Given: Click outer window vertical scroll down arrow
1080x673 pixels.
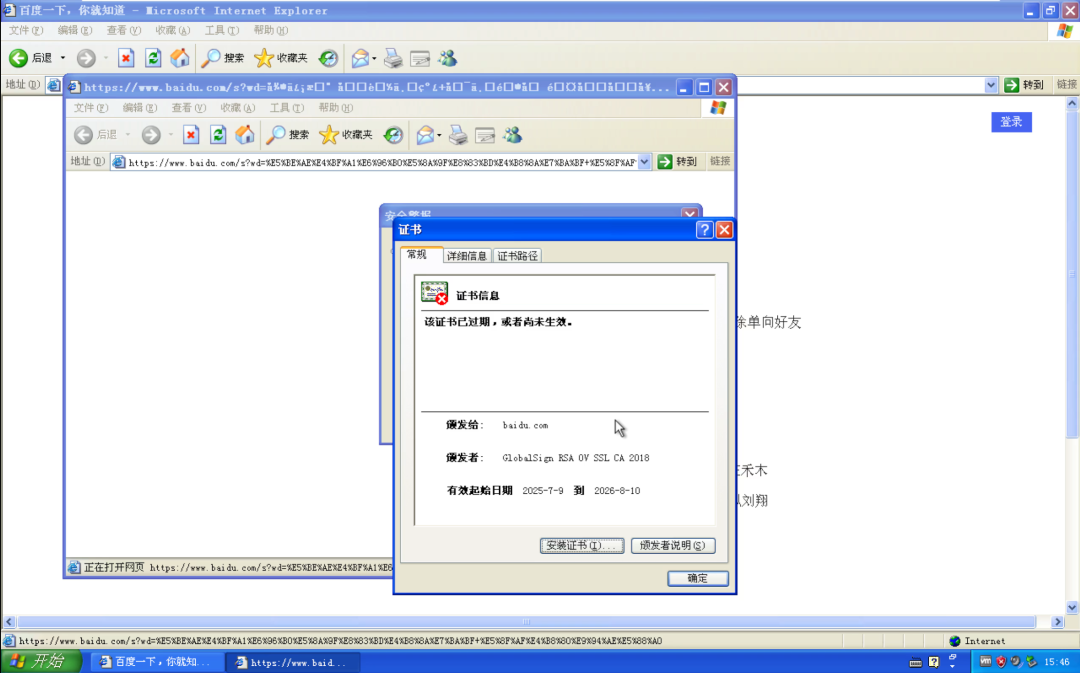Looking at the screenshot, I should tap(1072, 608).
